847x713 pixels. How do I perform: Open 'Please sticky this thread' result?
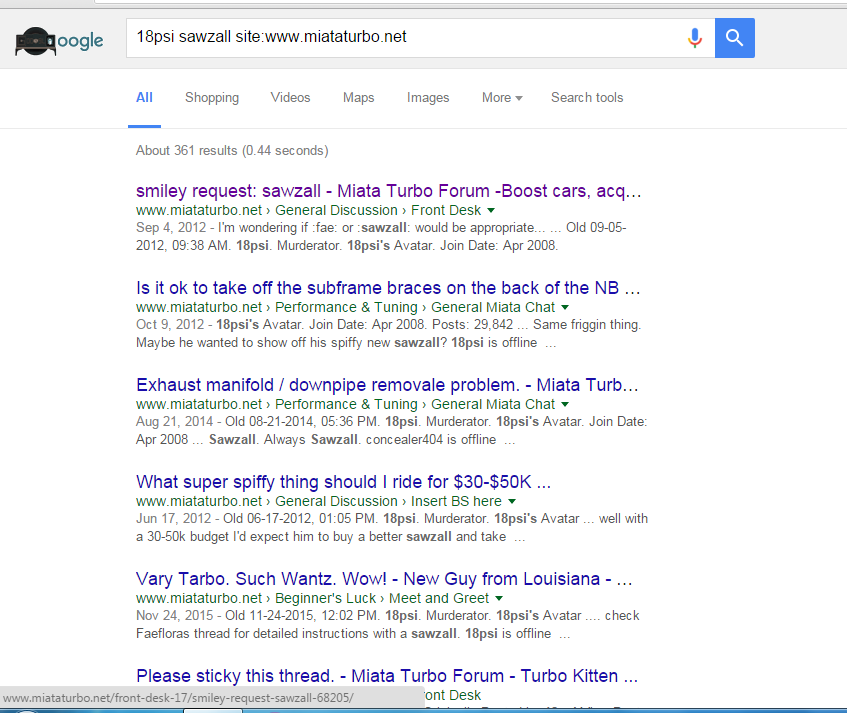(x=387, y=676)
